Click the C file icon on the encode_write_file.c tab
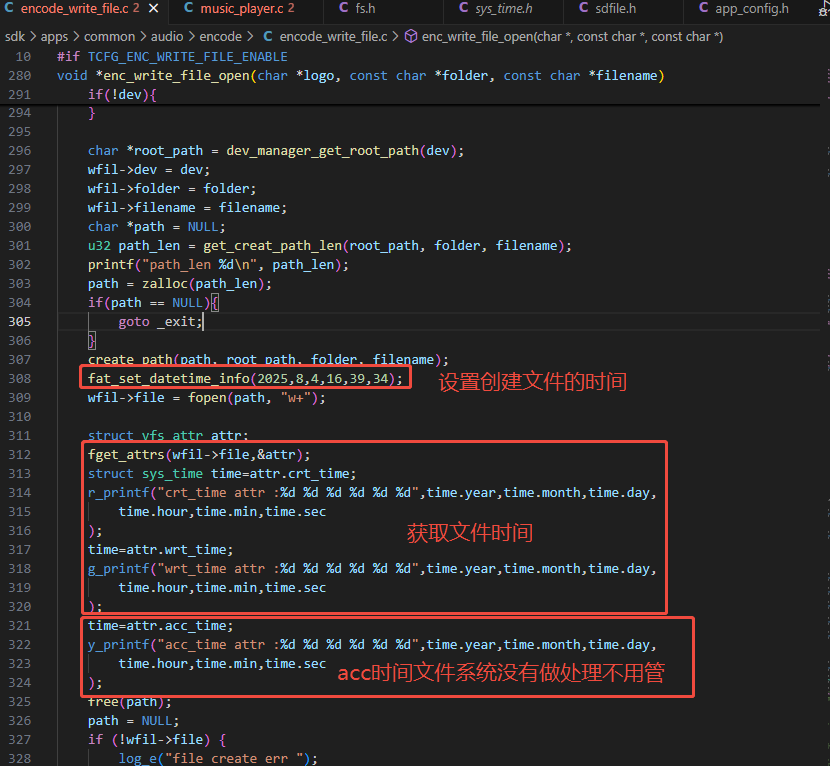This screenshot has width=830, height=766. 9,8
